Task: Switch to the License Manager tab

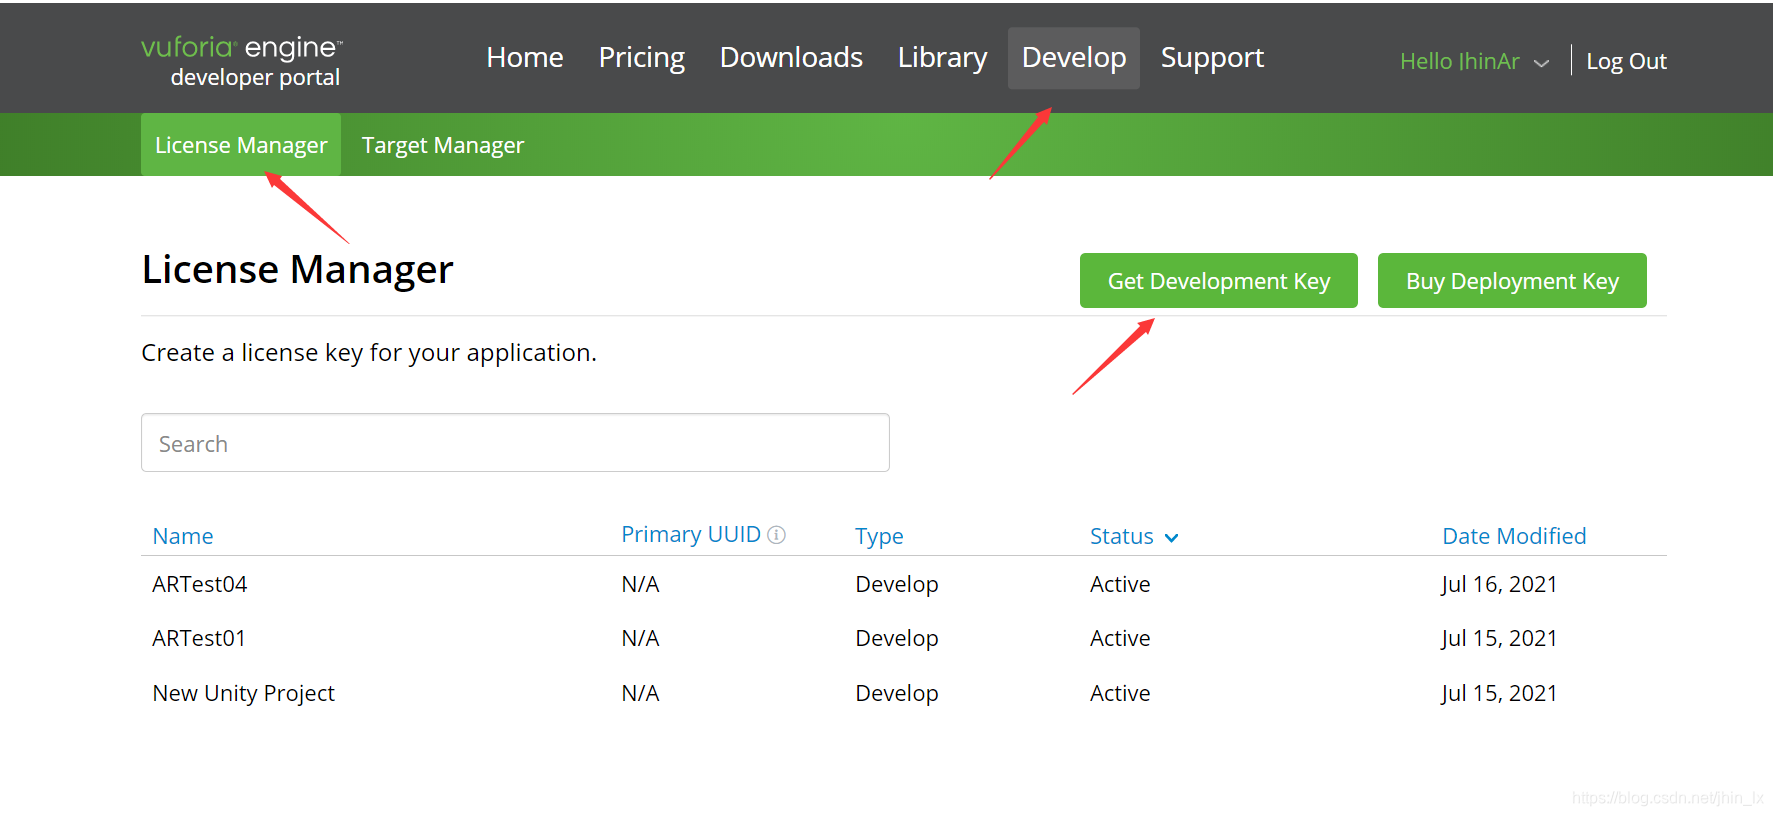Action: [x=241, y=145]
